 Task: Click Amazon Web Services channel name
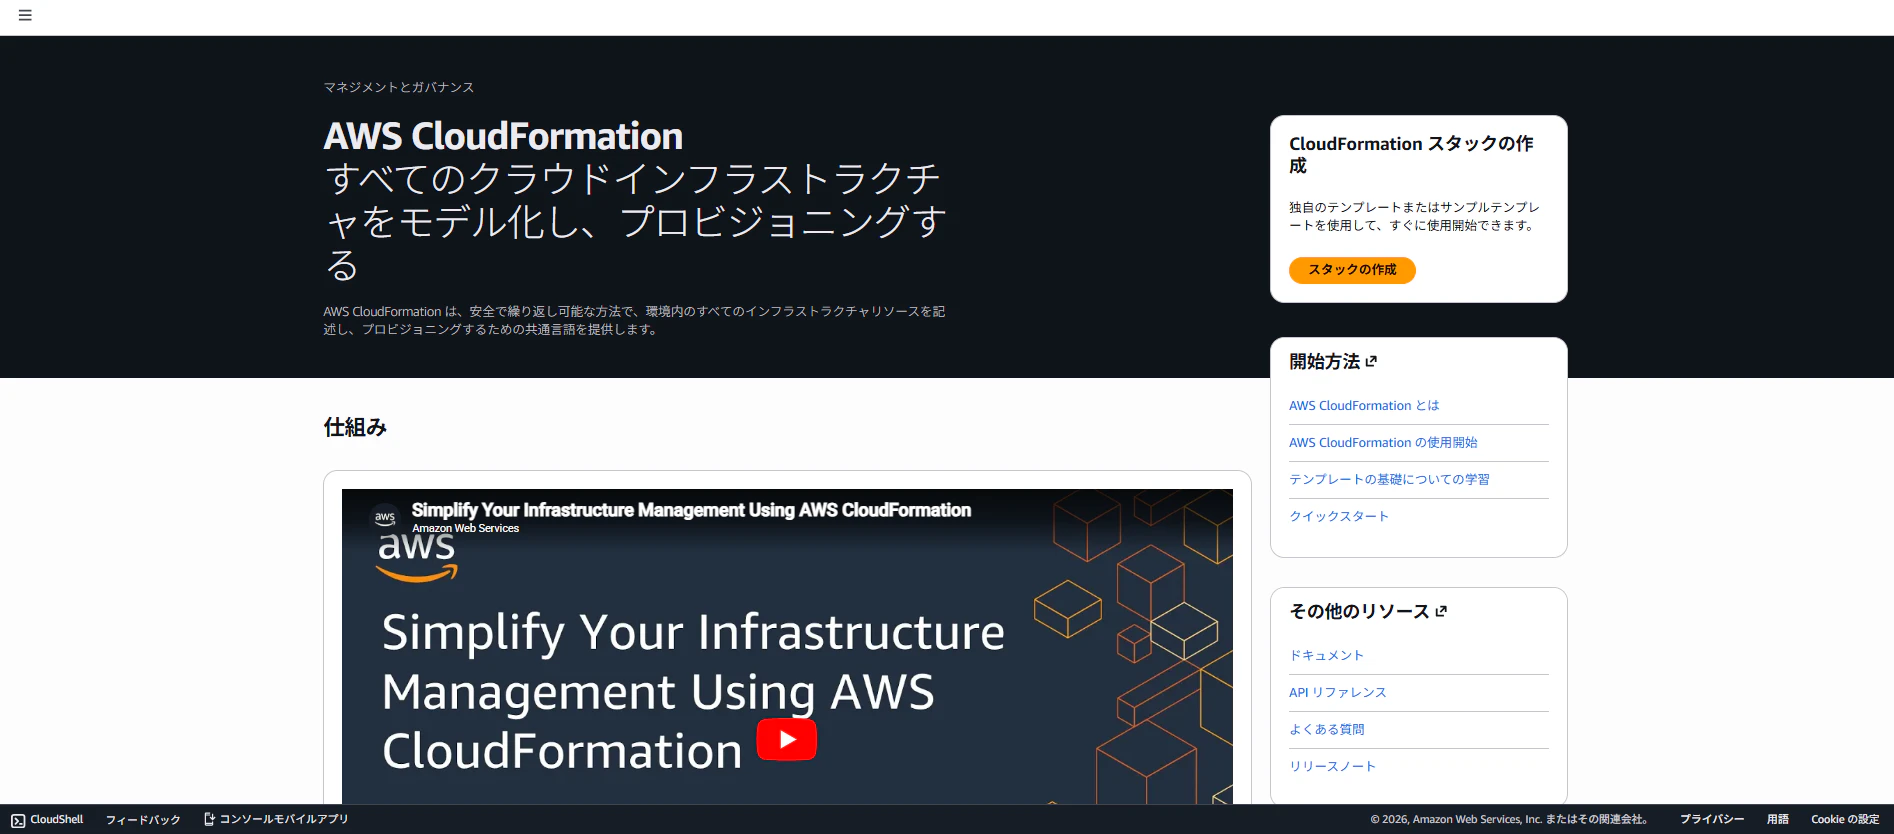point(465,528)
